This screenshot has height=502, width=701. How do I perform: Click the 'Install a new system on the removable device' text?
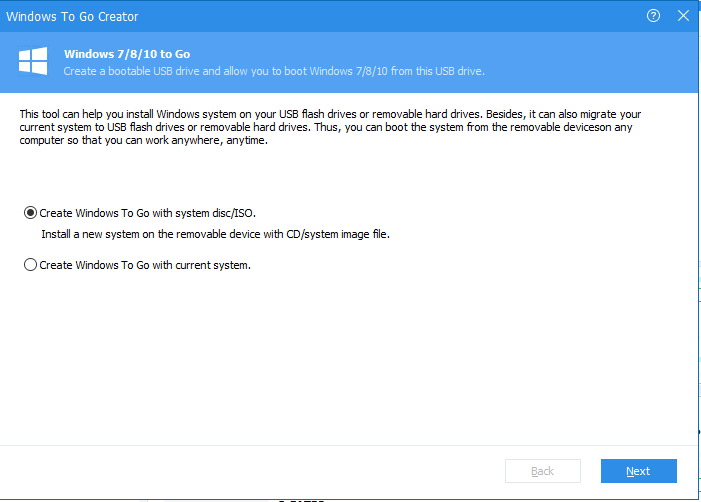click(215, 234)
